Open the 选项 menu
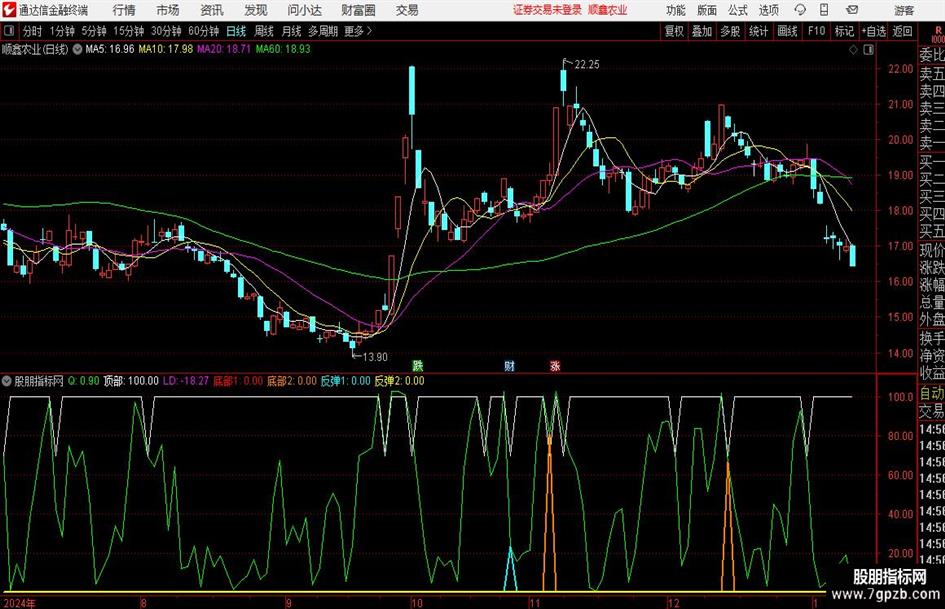The width and height of the screenshot is (945, 609). (768, 10)
